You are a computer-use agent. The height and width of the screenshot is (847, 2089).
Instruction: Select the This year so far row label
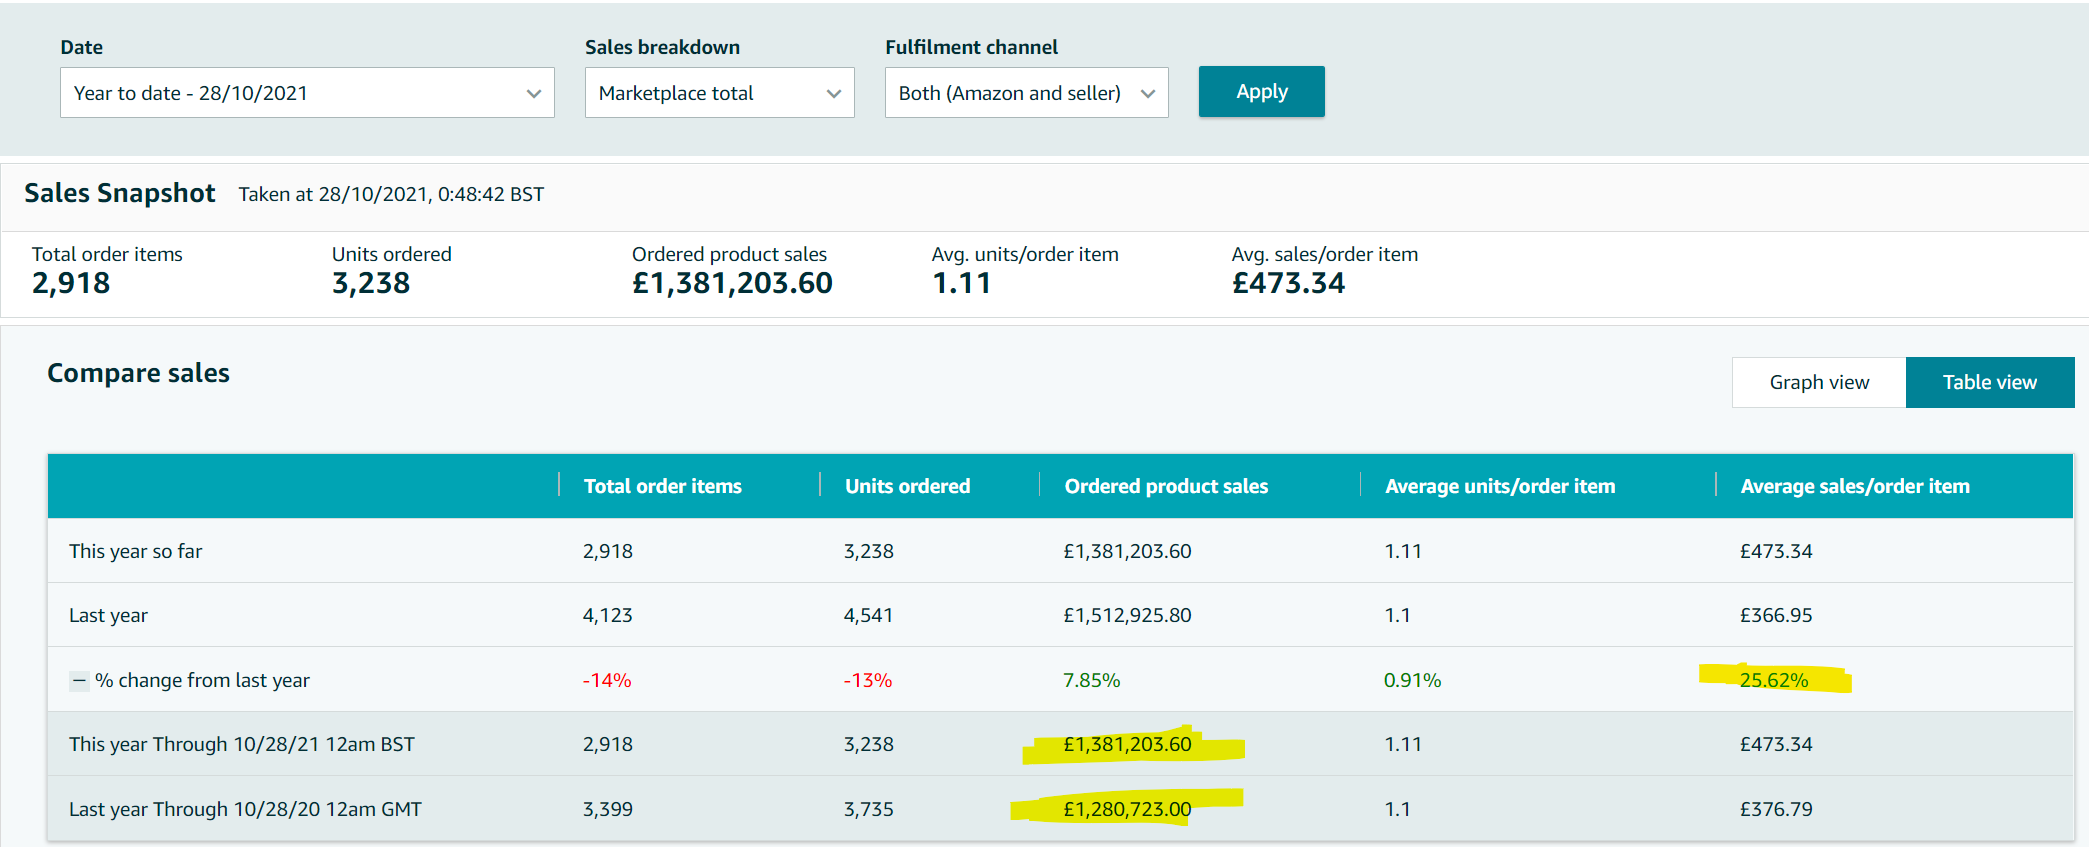pos(135,551)
